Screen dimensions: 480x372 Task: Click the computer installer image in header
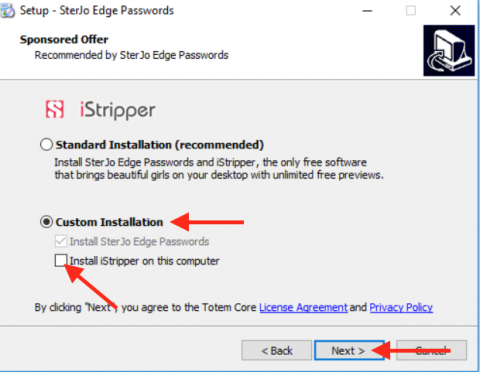pyautogui.click(x=449, y=51)
